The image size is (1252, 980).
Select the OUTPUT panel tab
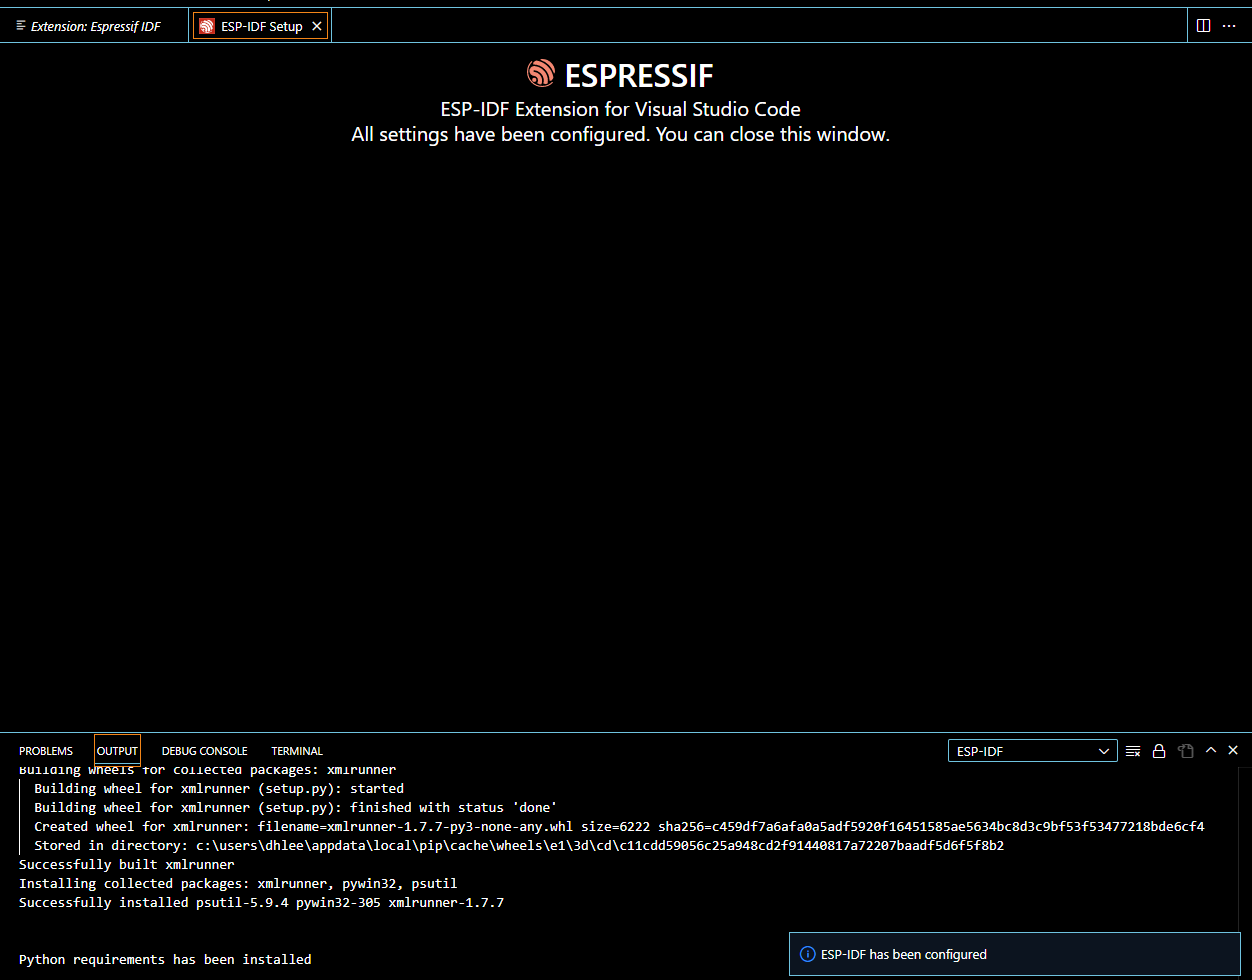[117, 751]
